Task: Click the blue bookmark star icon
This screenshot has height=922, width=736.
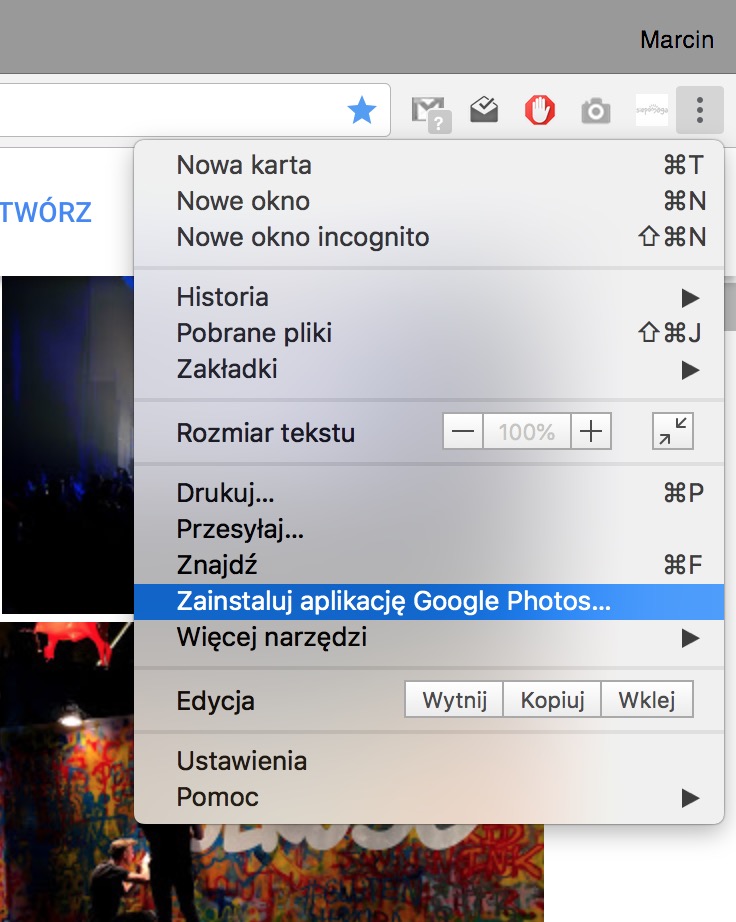Action: pyautogui.click(x=362, y=111)
